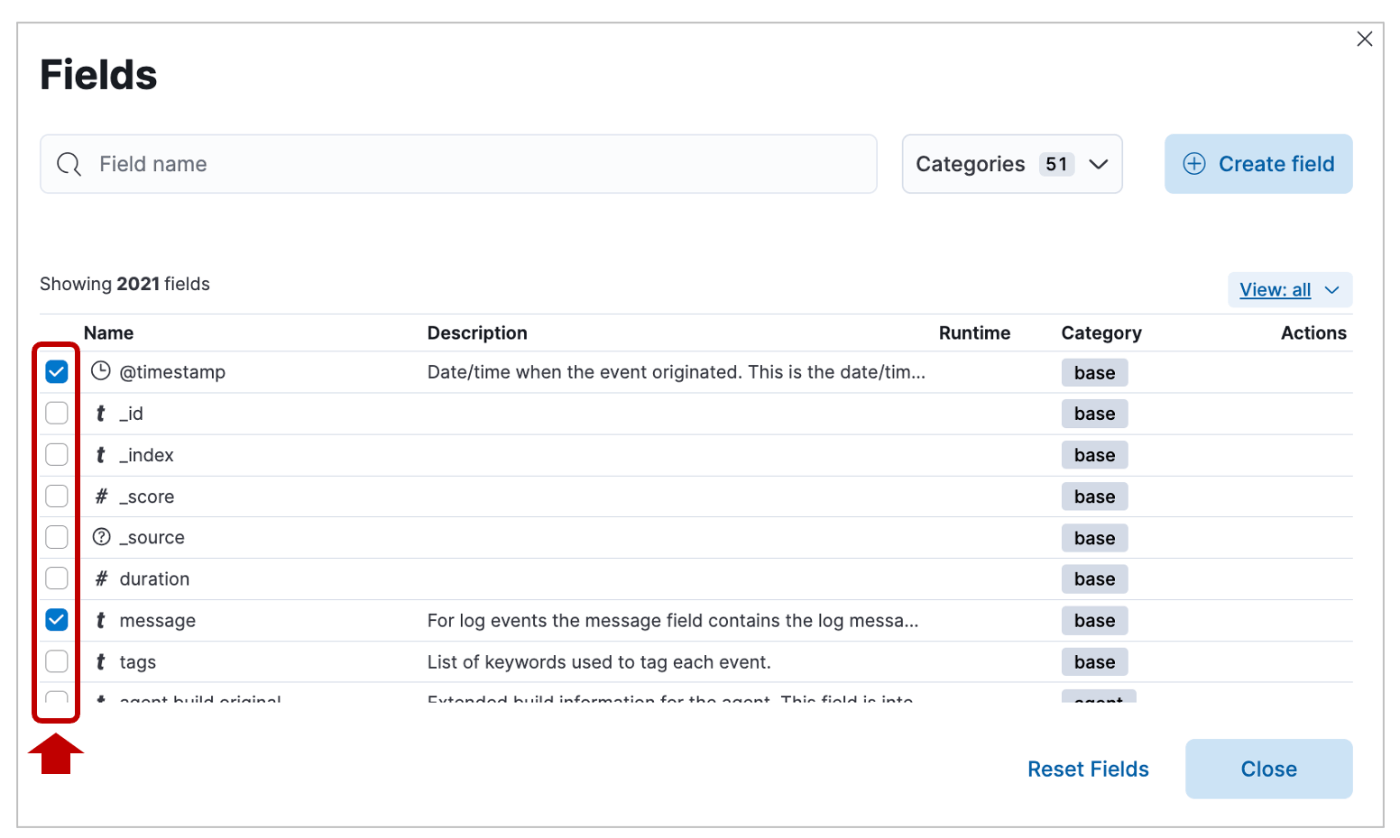Screen dimensions: 1400x838
Task: Click the plus icon in Create field
Action: [1194, 164]
